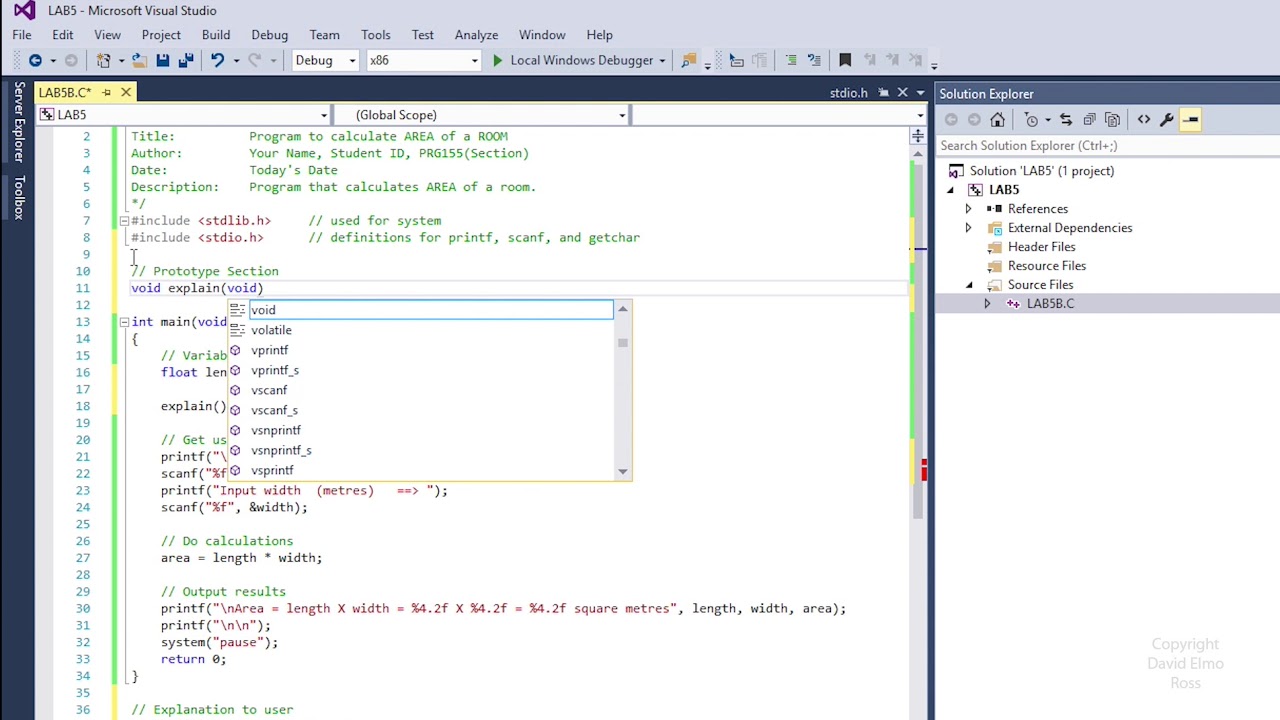Open the Analyze menu
1280x720 pixels.
476,35
